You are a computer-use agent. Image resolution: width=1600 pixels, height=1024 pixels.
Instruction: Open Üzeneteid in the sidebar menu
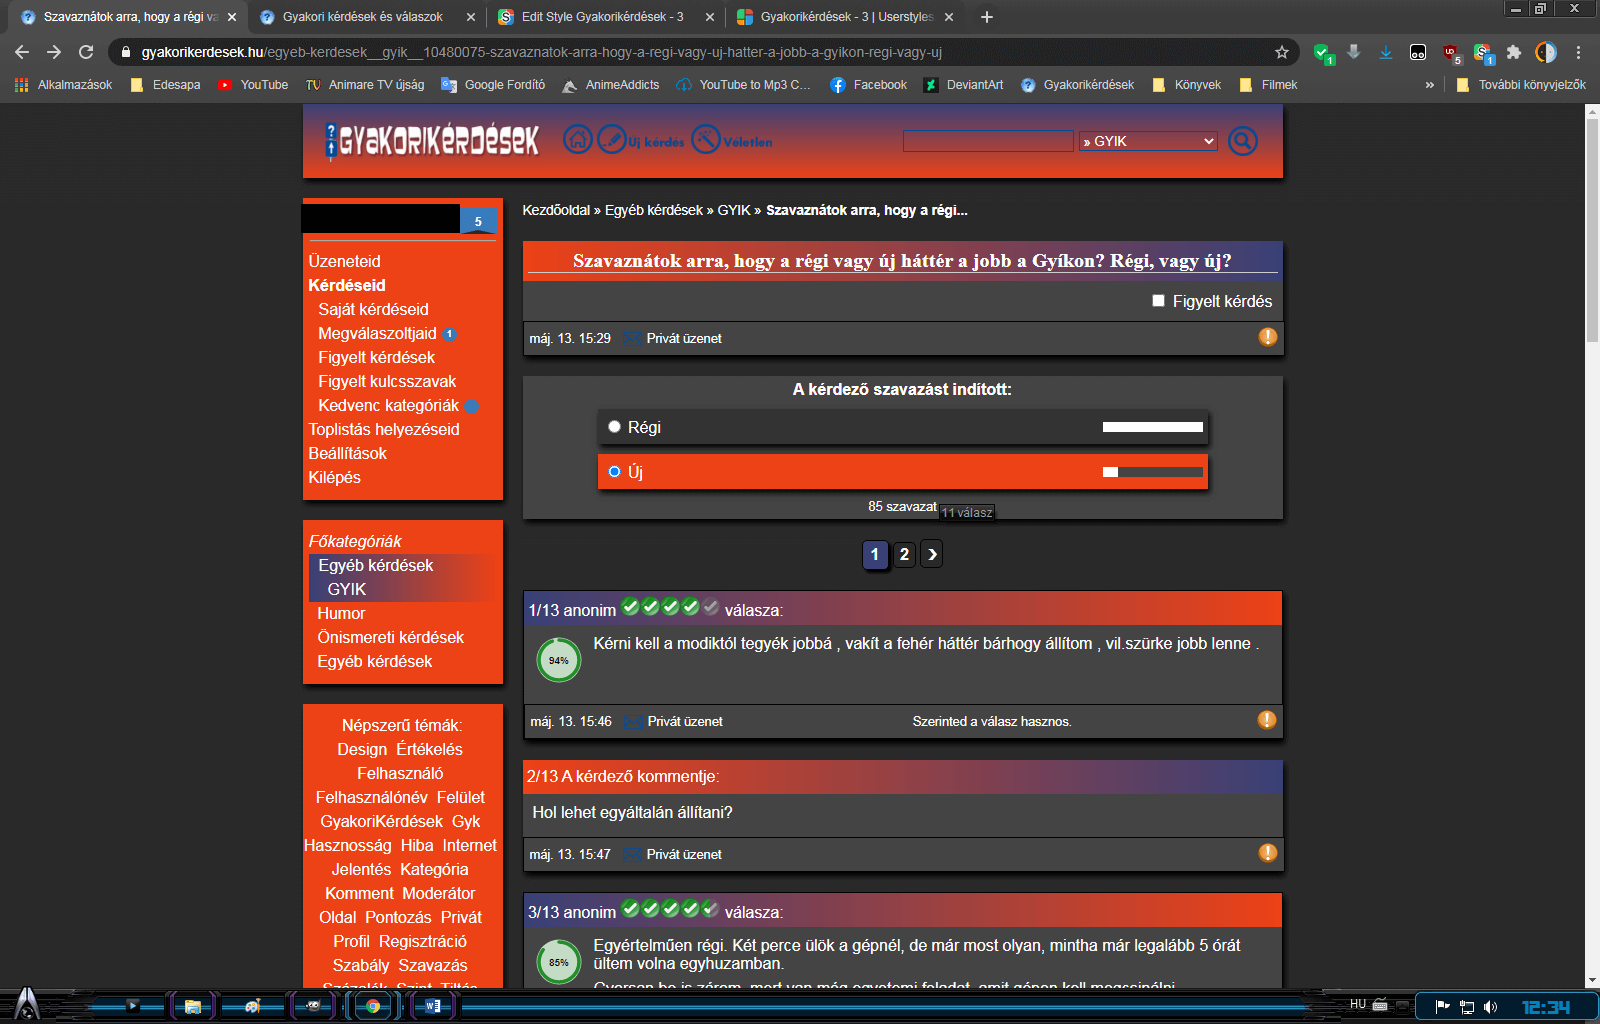click(x=344, y=261)
